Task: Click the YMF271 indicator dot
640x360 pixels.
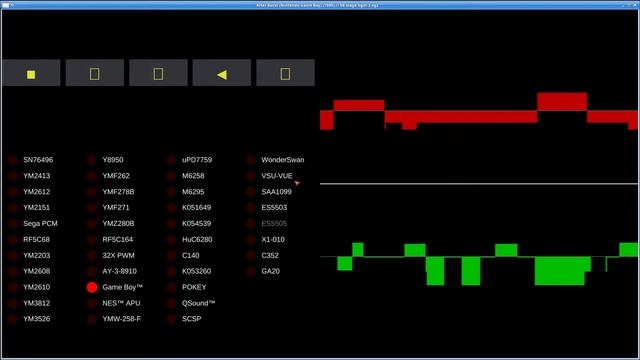Action: point(92,208)
